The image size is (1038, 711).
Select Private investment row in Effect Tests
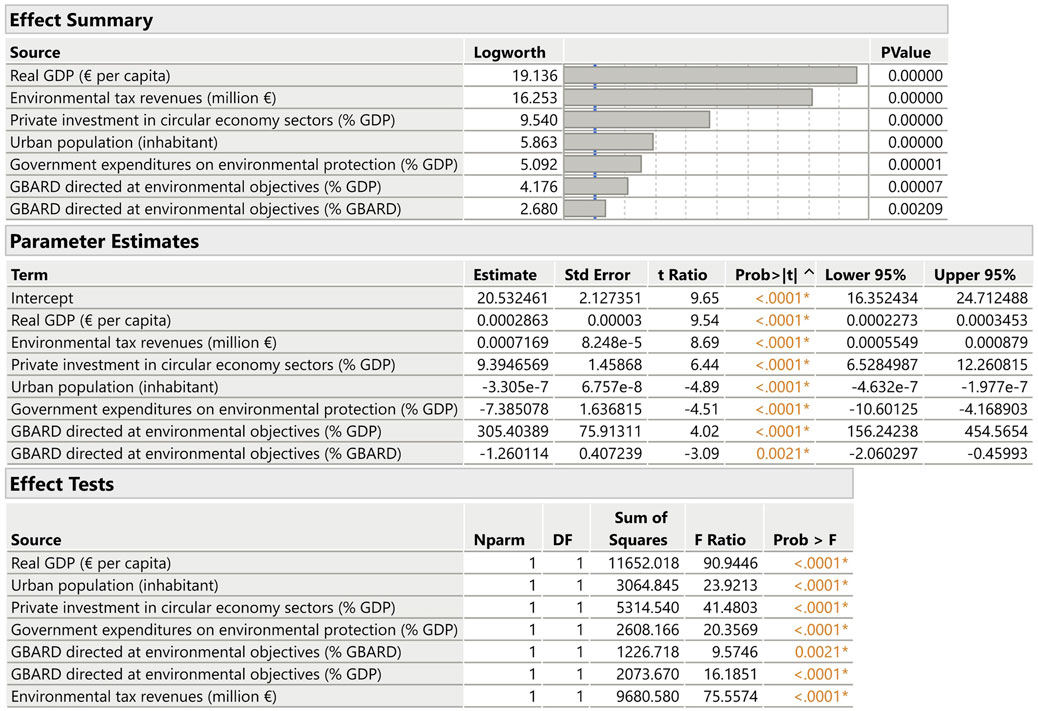click(x=429, y=607)
